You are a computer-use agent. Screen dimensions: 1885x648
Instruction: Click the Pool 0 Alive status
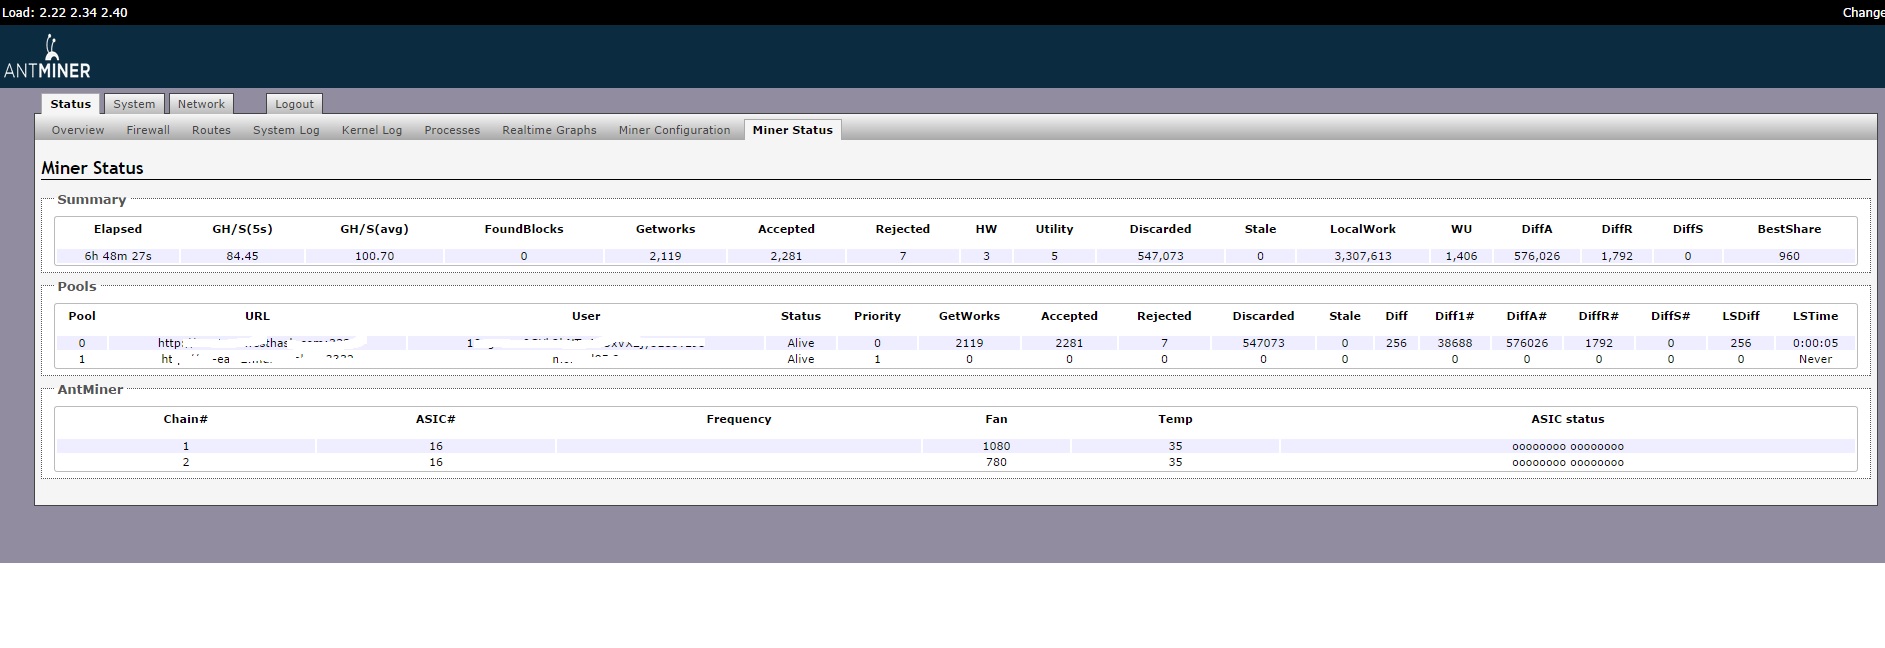pos(801,343)
